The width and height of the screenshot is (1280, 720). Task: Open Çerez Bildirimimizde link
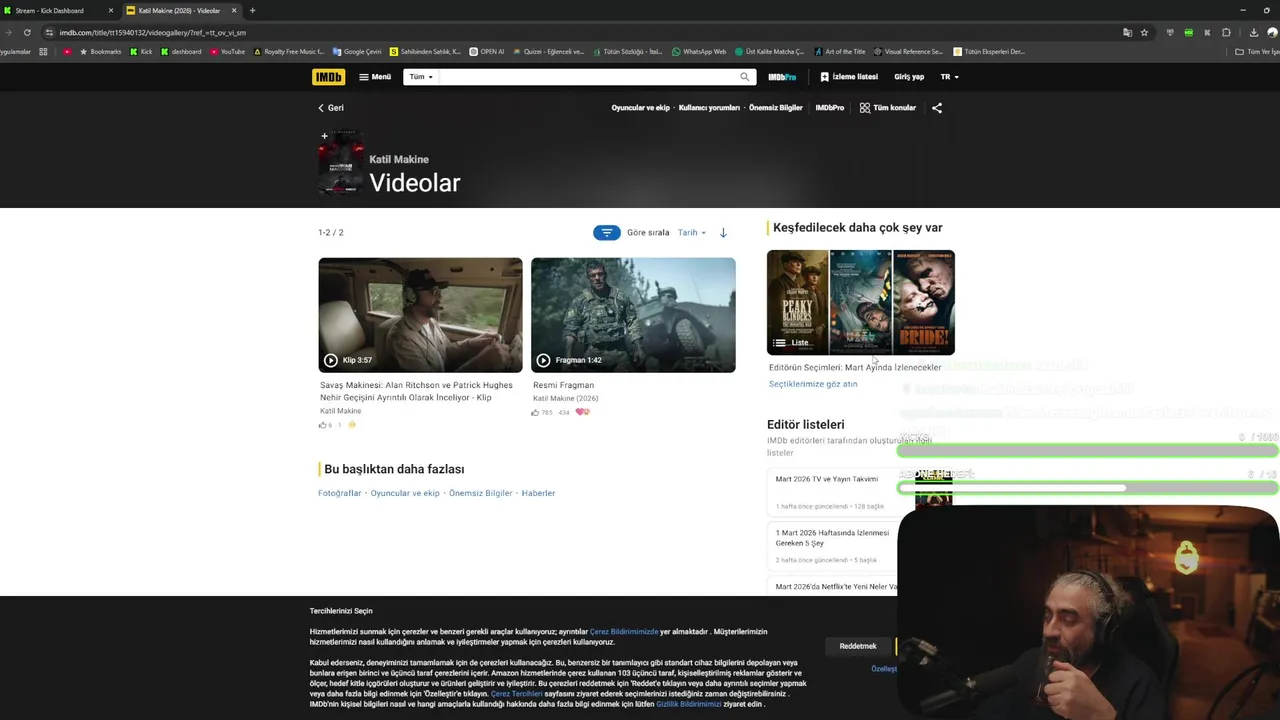click(624, 632)
